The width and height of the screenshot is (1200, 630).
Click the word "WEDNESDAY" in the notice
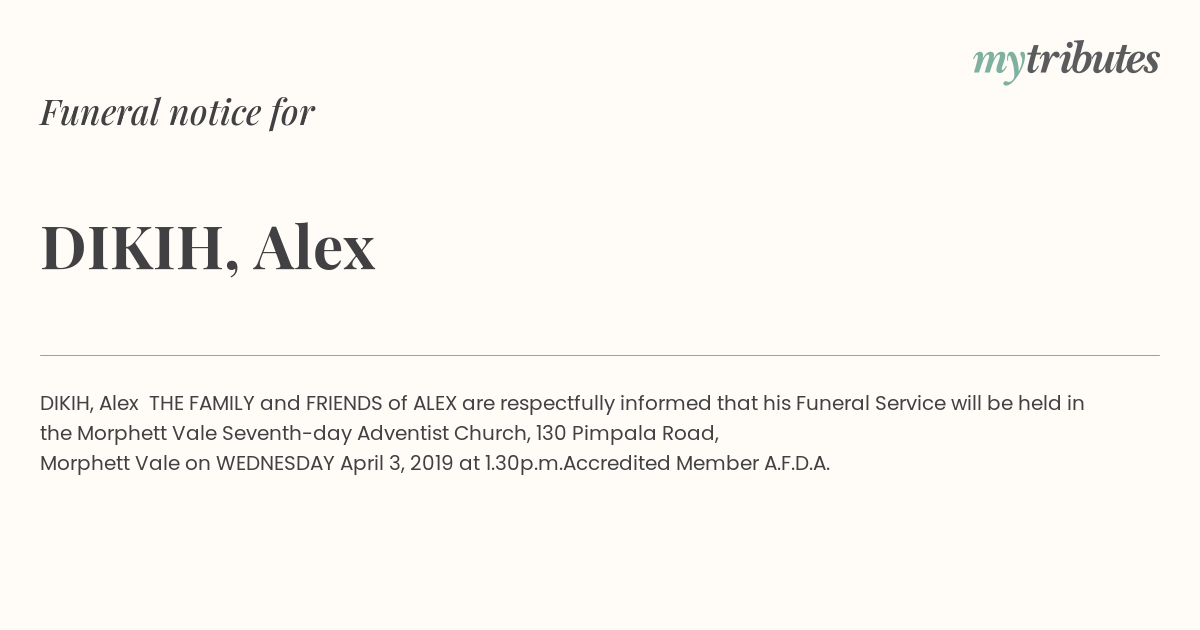click(x=275, y=464)
